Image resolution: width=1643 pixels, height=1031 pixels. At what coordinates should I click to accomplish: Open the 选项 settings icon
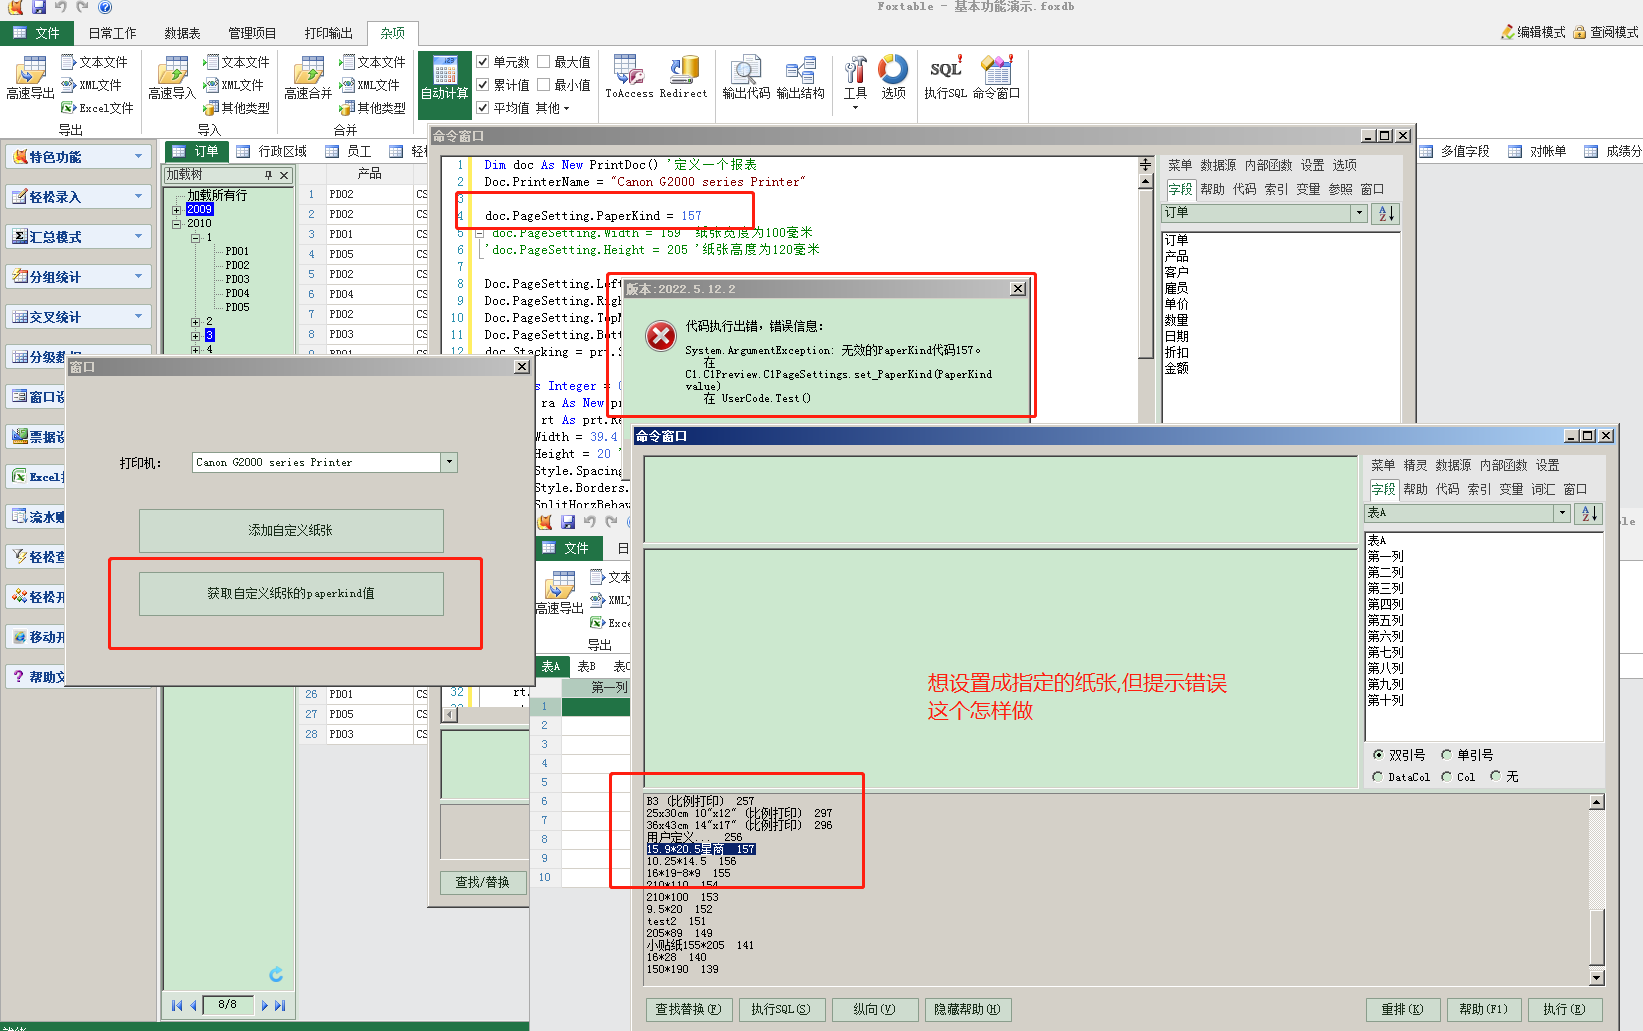[x=893, y=78]
